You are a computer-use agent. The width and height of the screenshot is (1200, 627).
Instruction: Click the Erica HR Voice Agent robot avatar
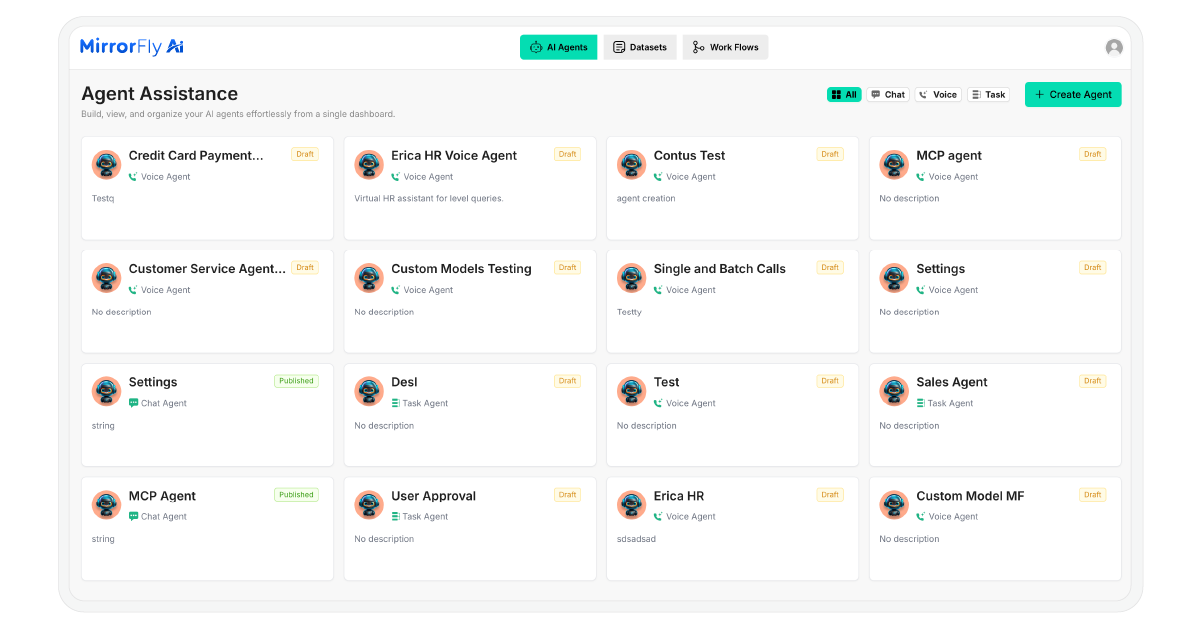point(369,165)
